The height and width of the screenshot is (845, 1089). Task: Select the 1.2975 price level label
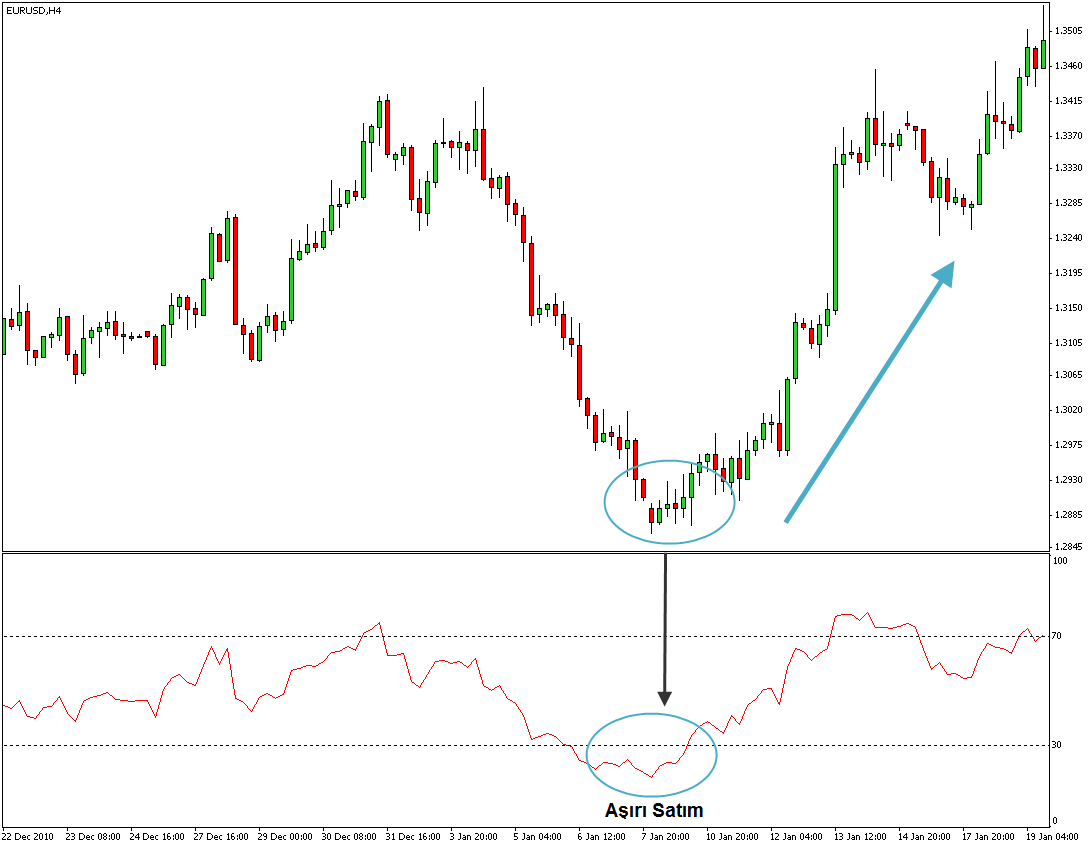pyautogui.click(x=1068, y=444)
